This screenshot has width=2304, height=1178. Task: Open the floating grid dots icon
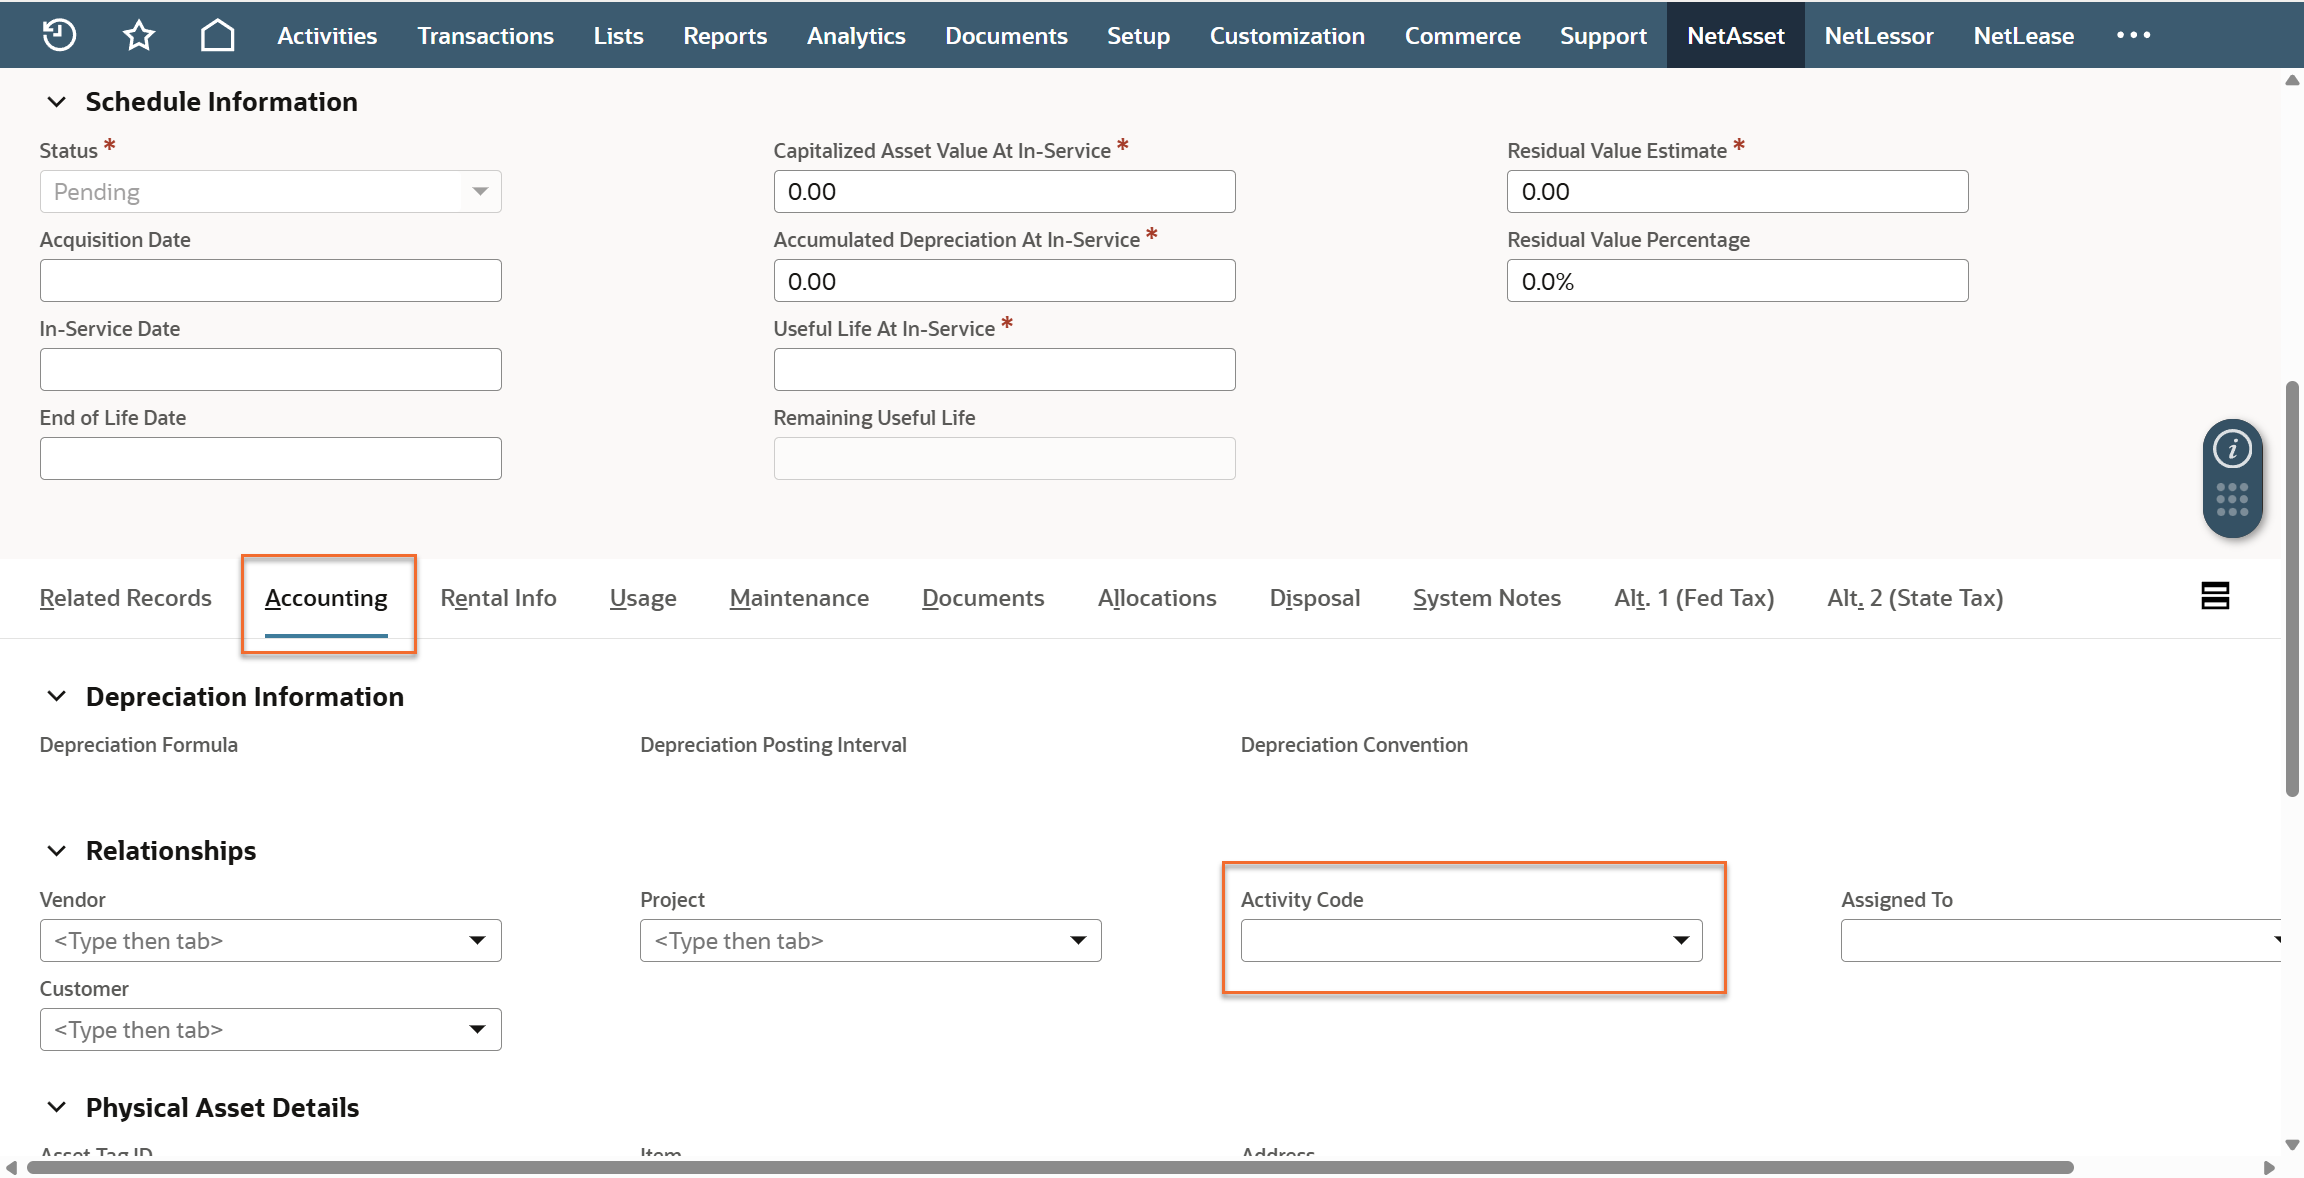tap(2232, 499)
